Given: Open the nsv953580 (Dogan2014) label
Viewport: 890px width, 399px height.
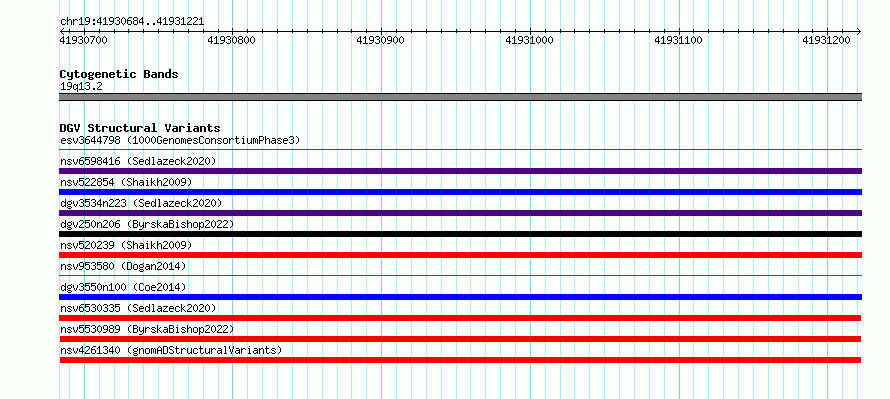Looking at the screenshot, I should point(123,266).
